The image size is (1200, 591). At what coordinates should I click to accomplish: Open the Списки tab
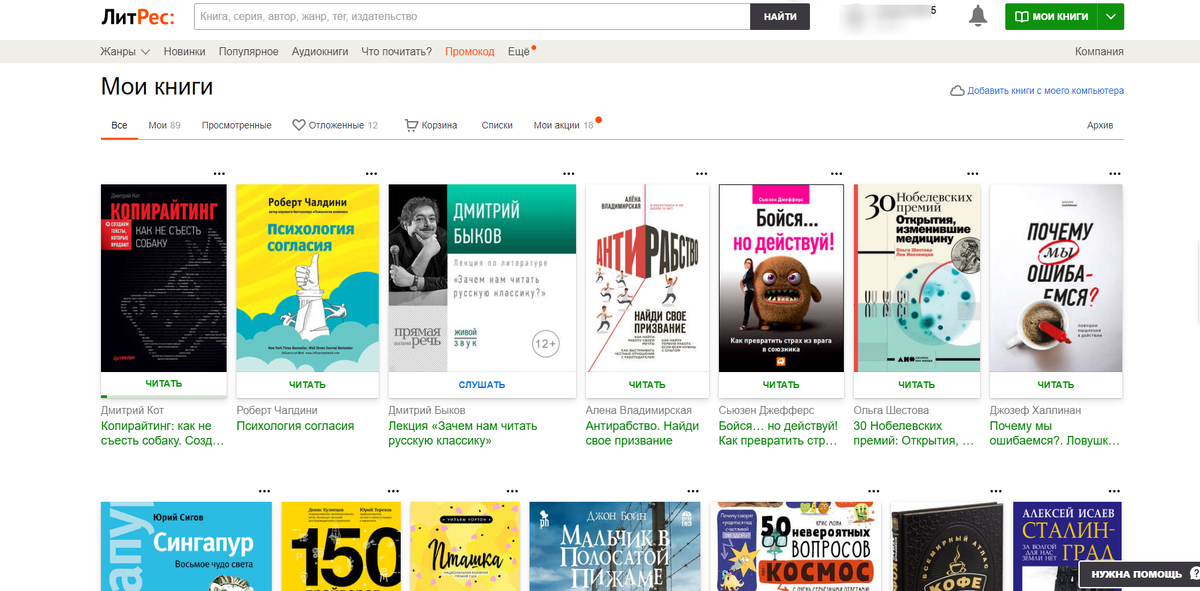click(x=497, y=125)
